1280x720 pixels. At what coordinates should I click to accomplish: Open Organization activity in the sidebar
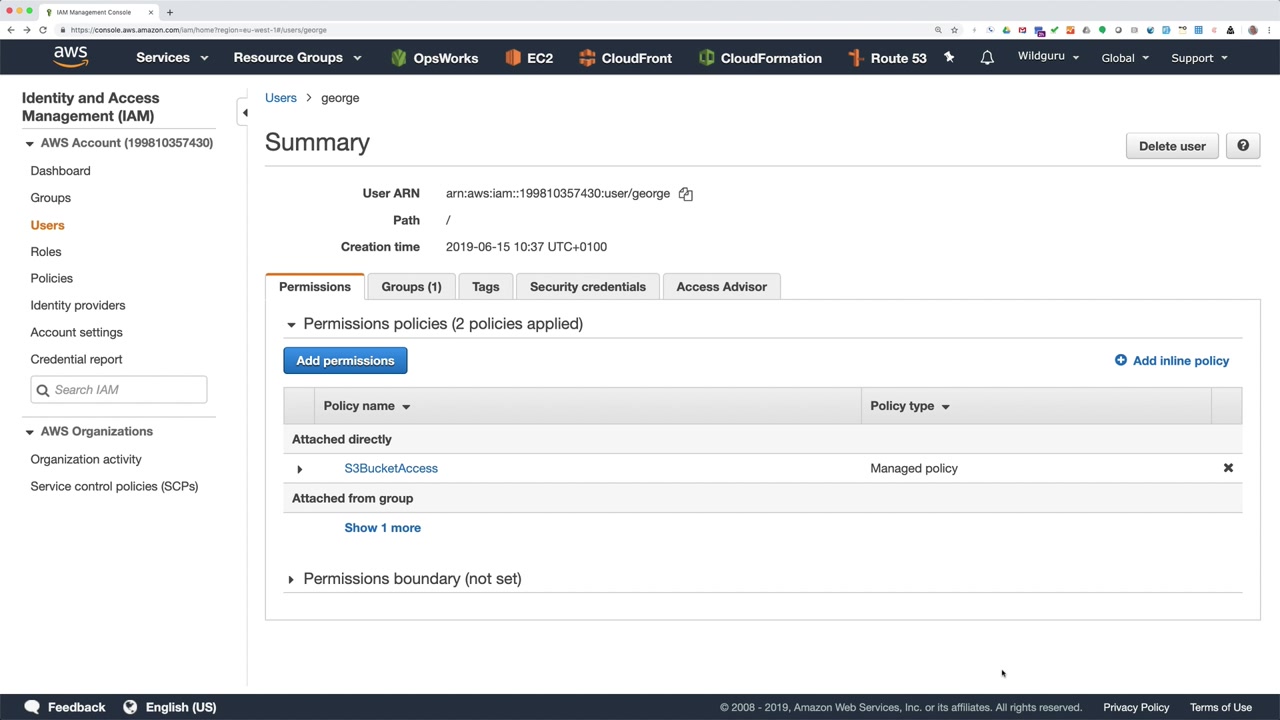(86, 459)
